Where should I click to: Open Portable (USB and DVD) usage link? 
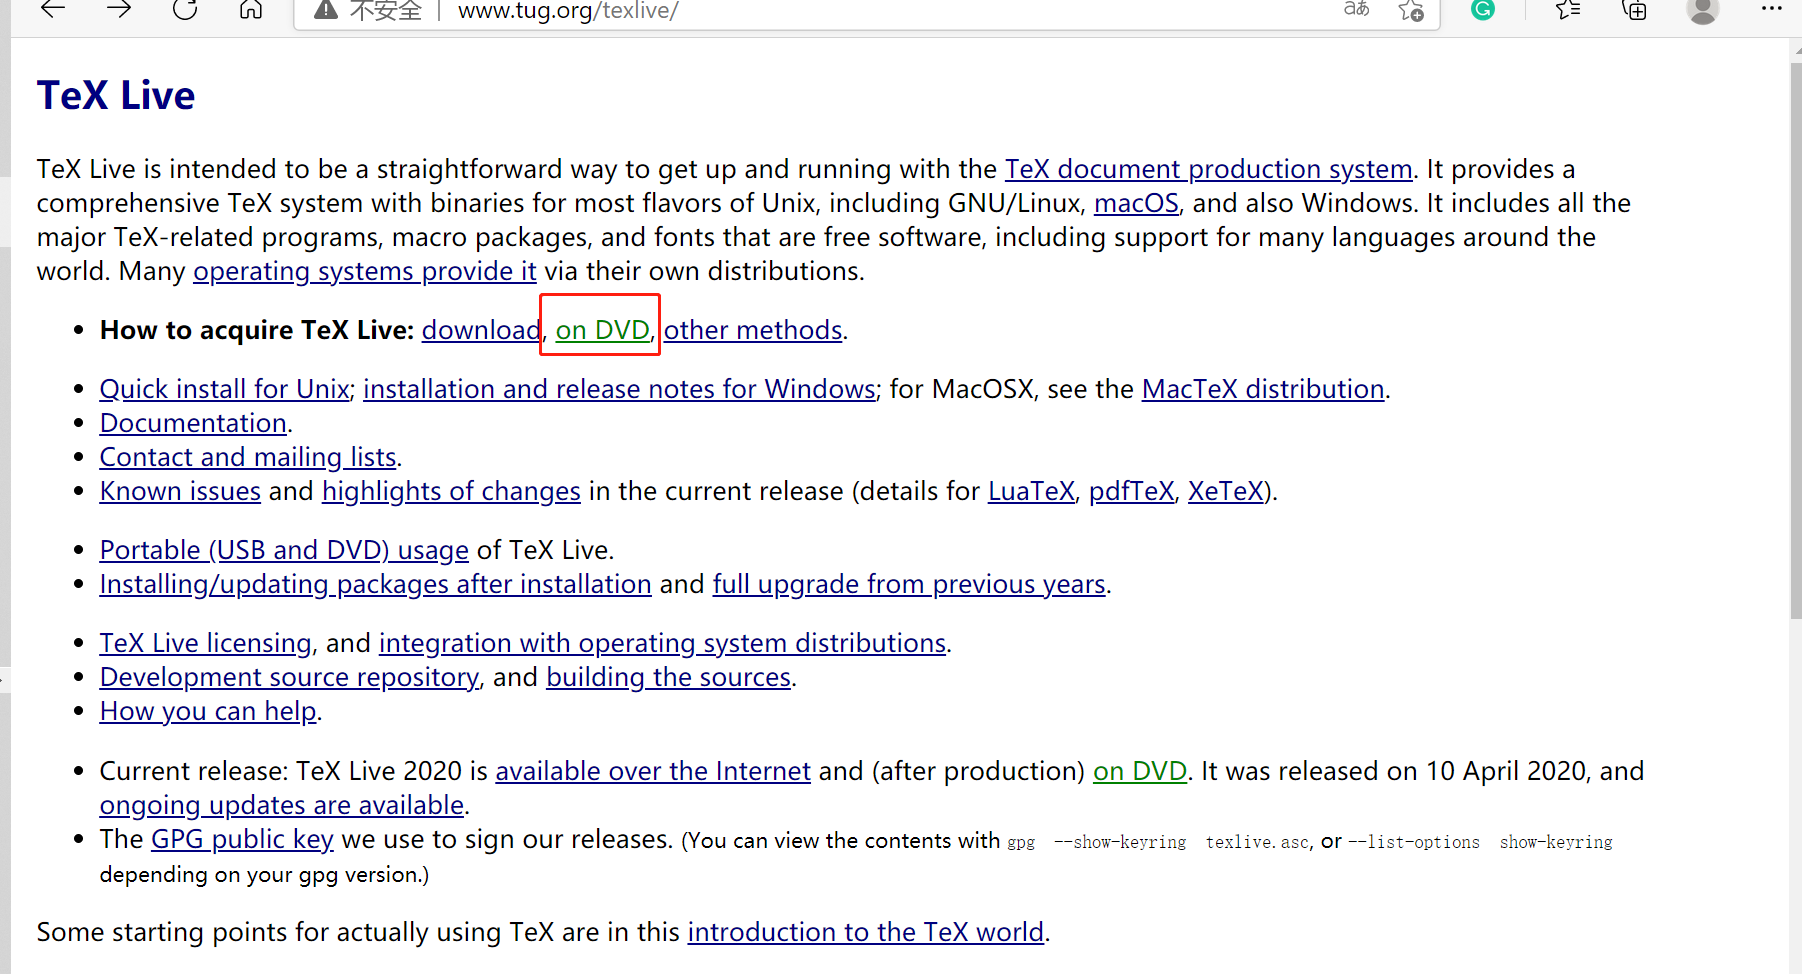[284, 550]
